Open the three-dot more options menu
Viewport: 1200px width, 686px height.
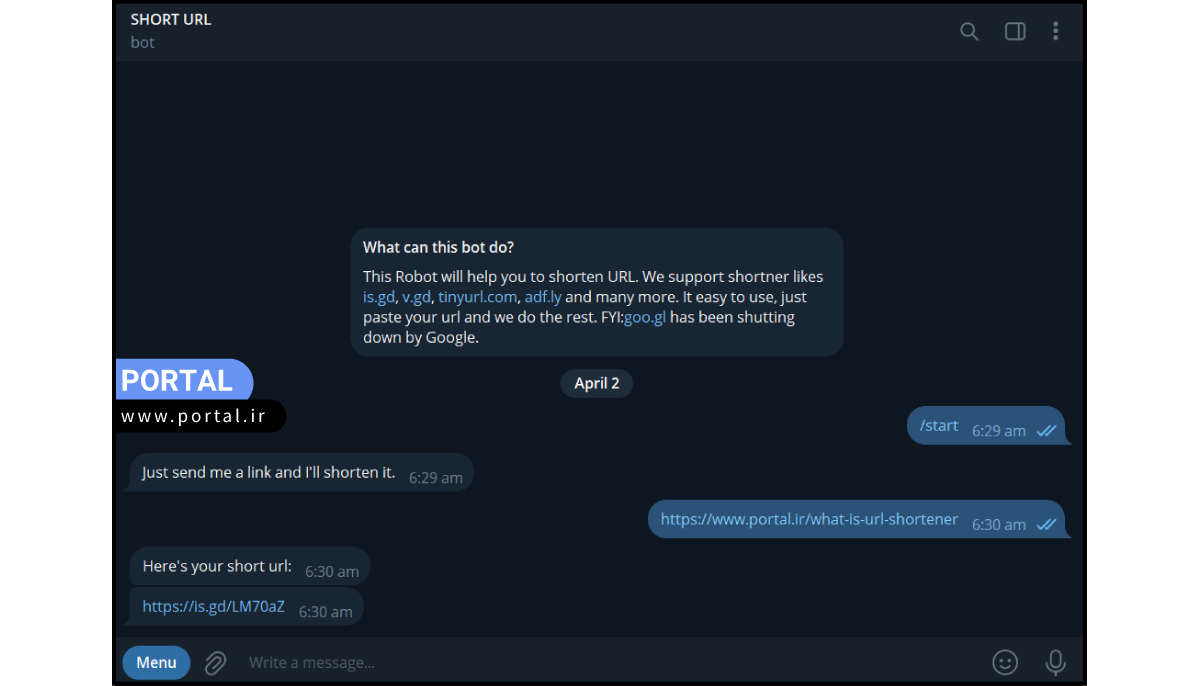pyautogui.click(x=1055, y=31)
